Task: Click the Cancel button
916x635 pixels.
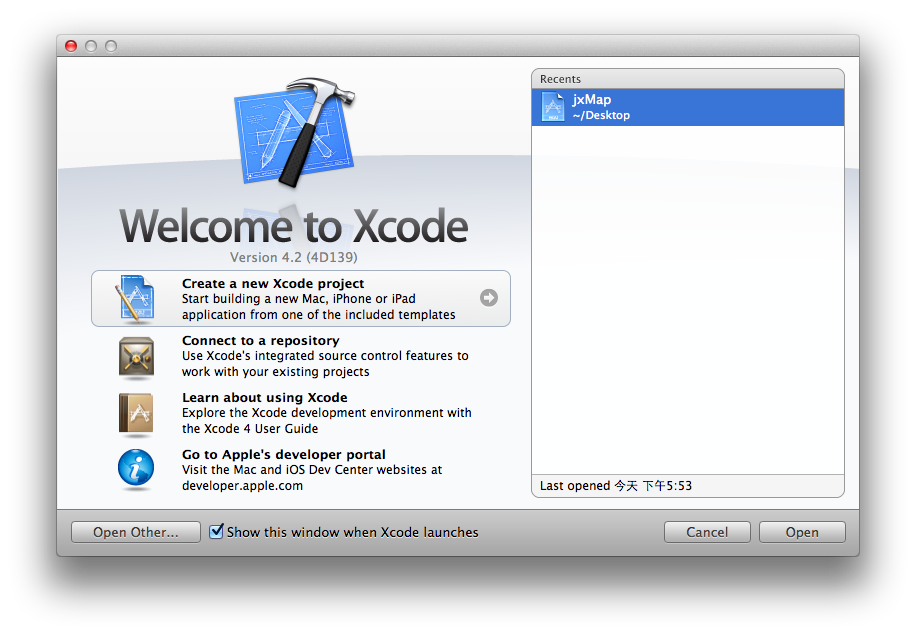Action: (707, 532)
